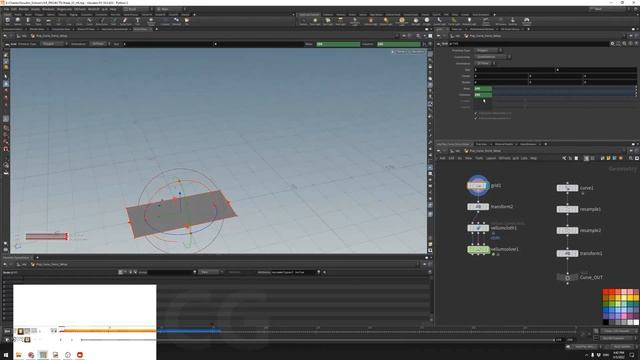
Task: Switch to the Tree View pane tab
Action: coord(482,144)
